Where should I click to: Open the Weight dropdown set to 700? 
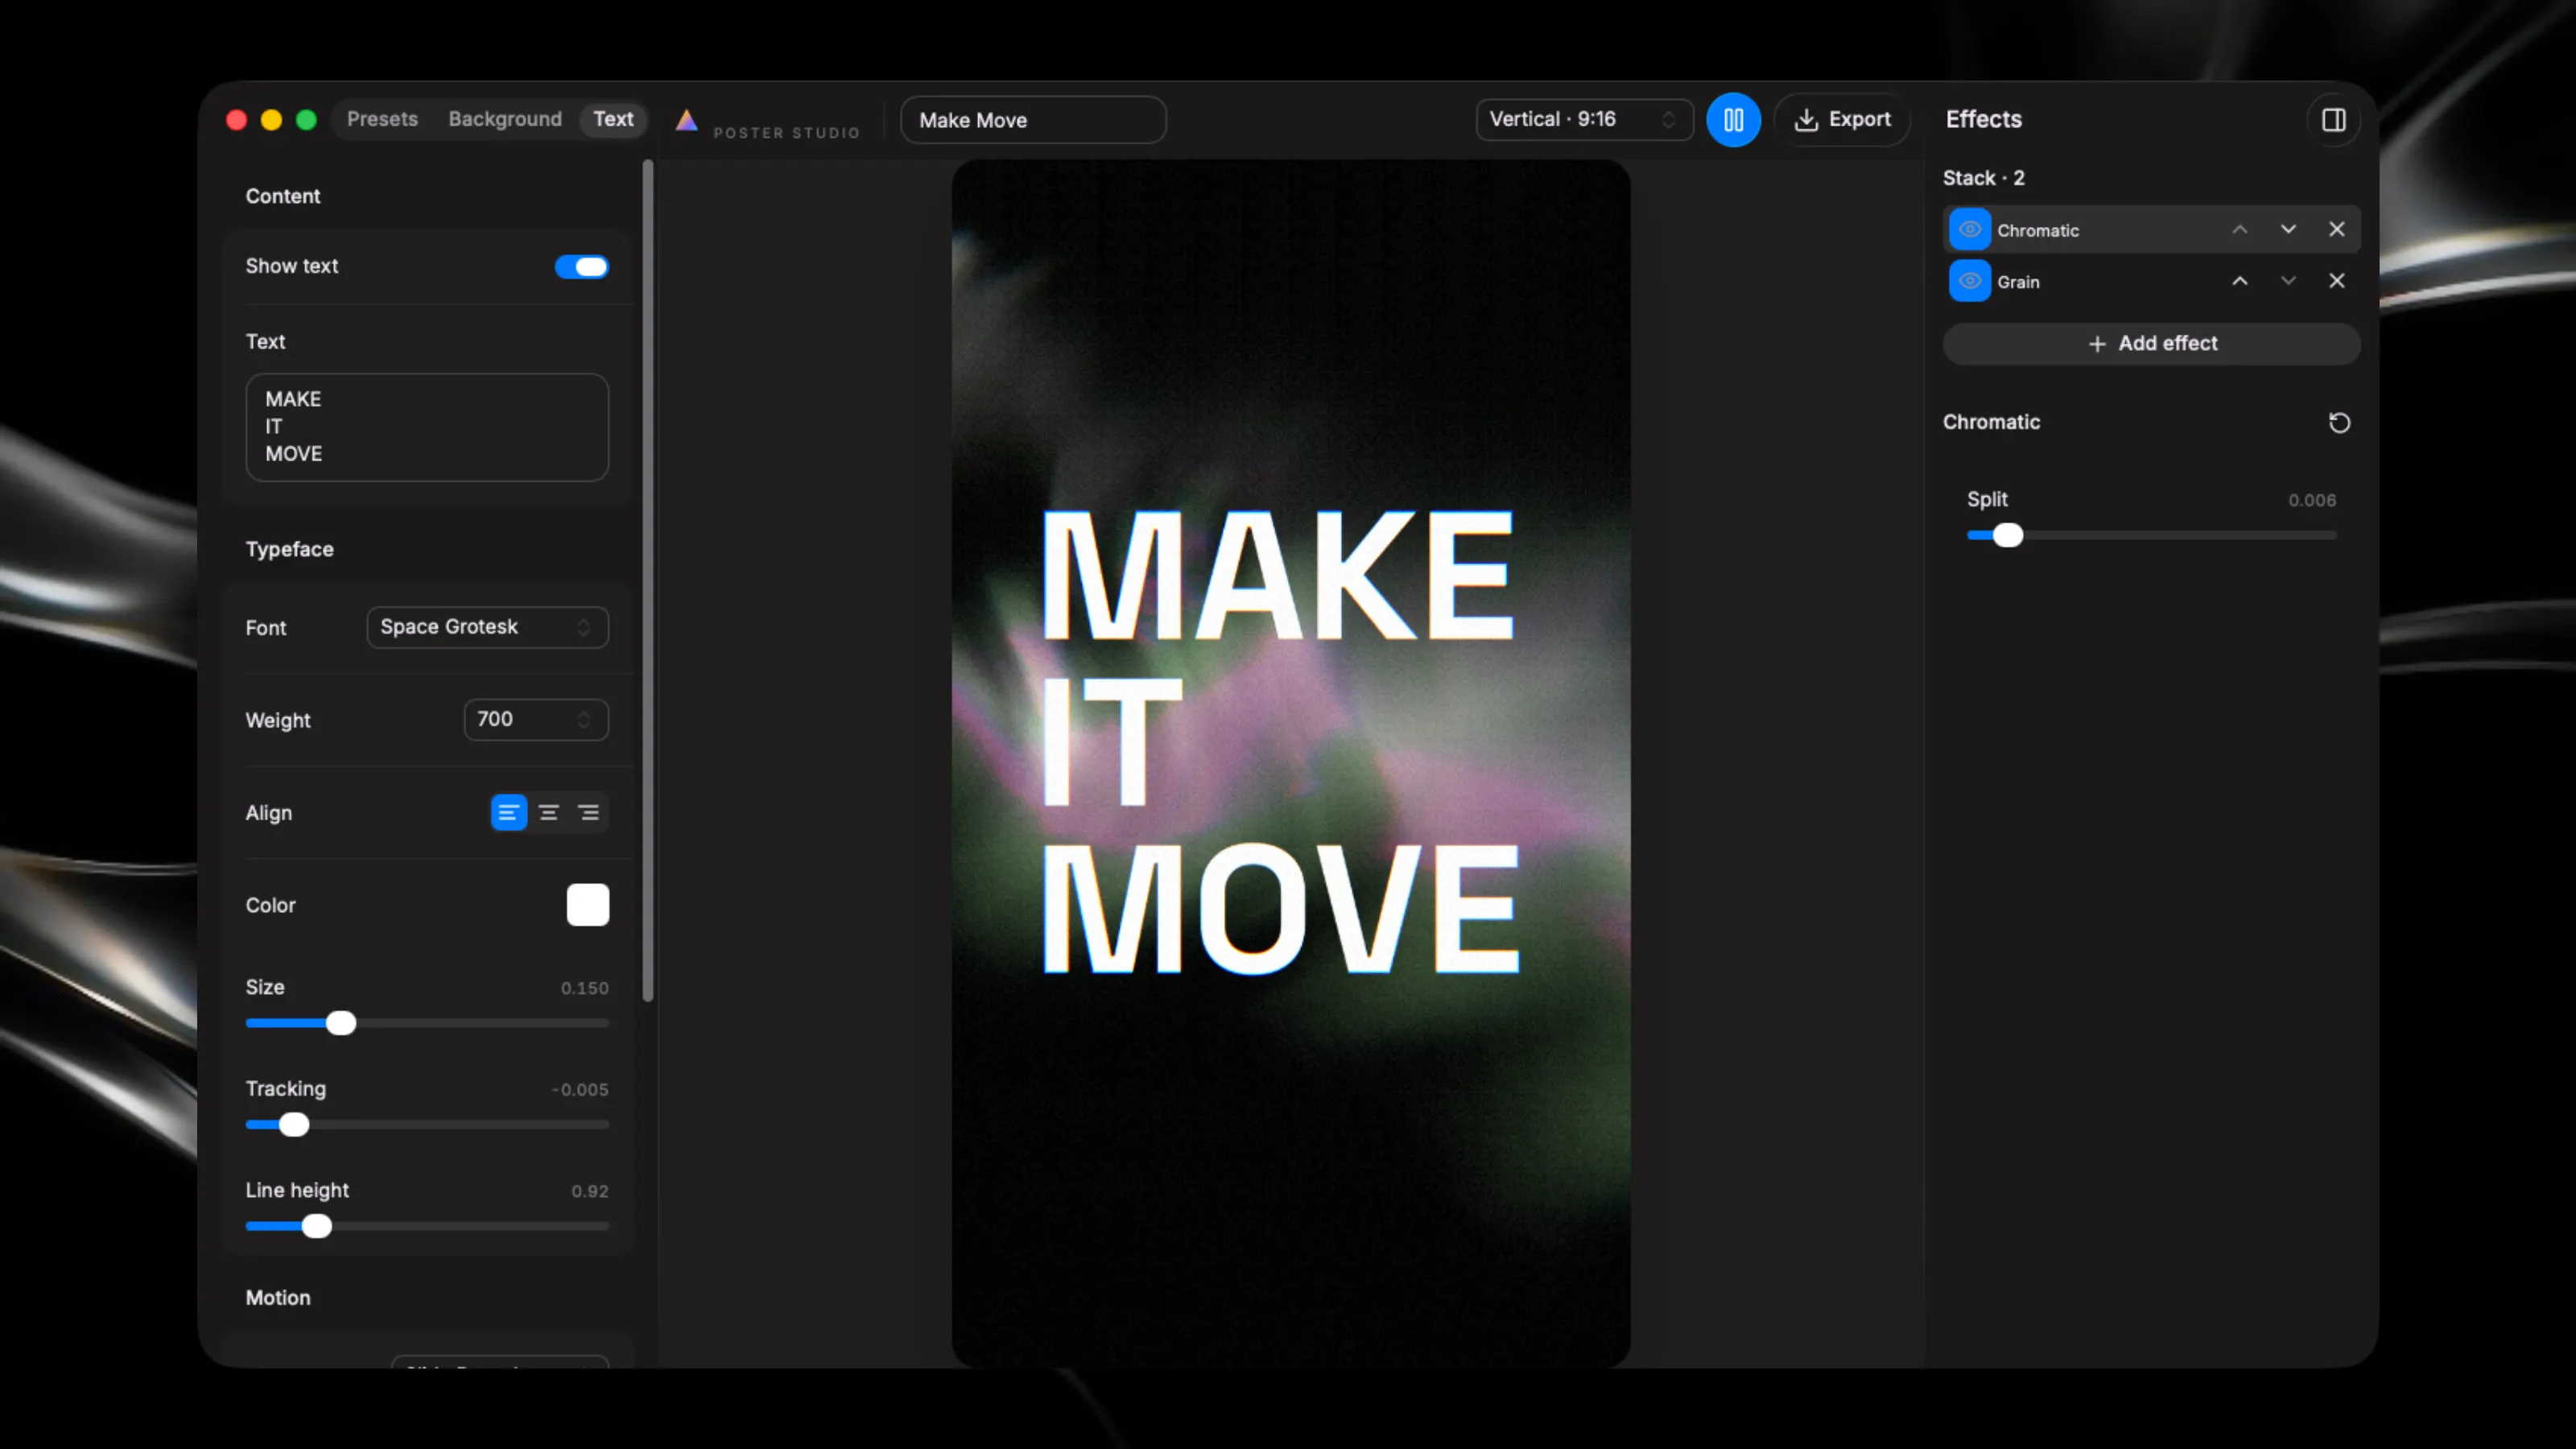(535, 720)
